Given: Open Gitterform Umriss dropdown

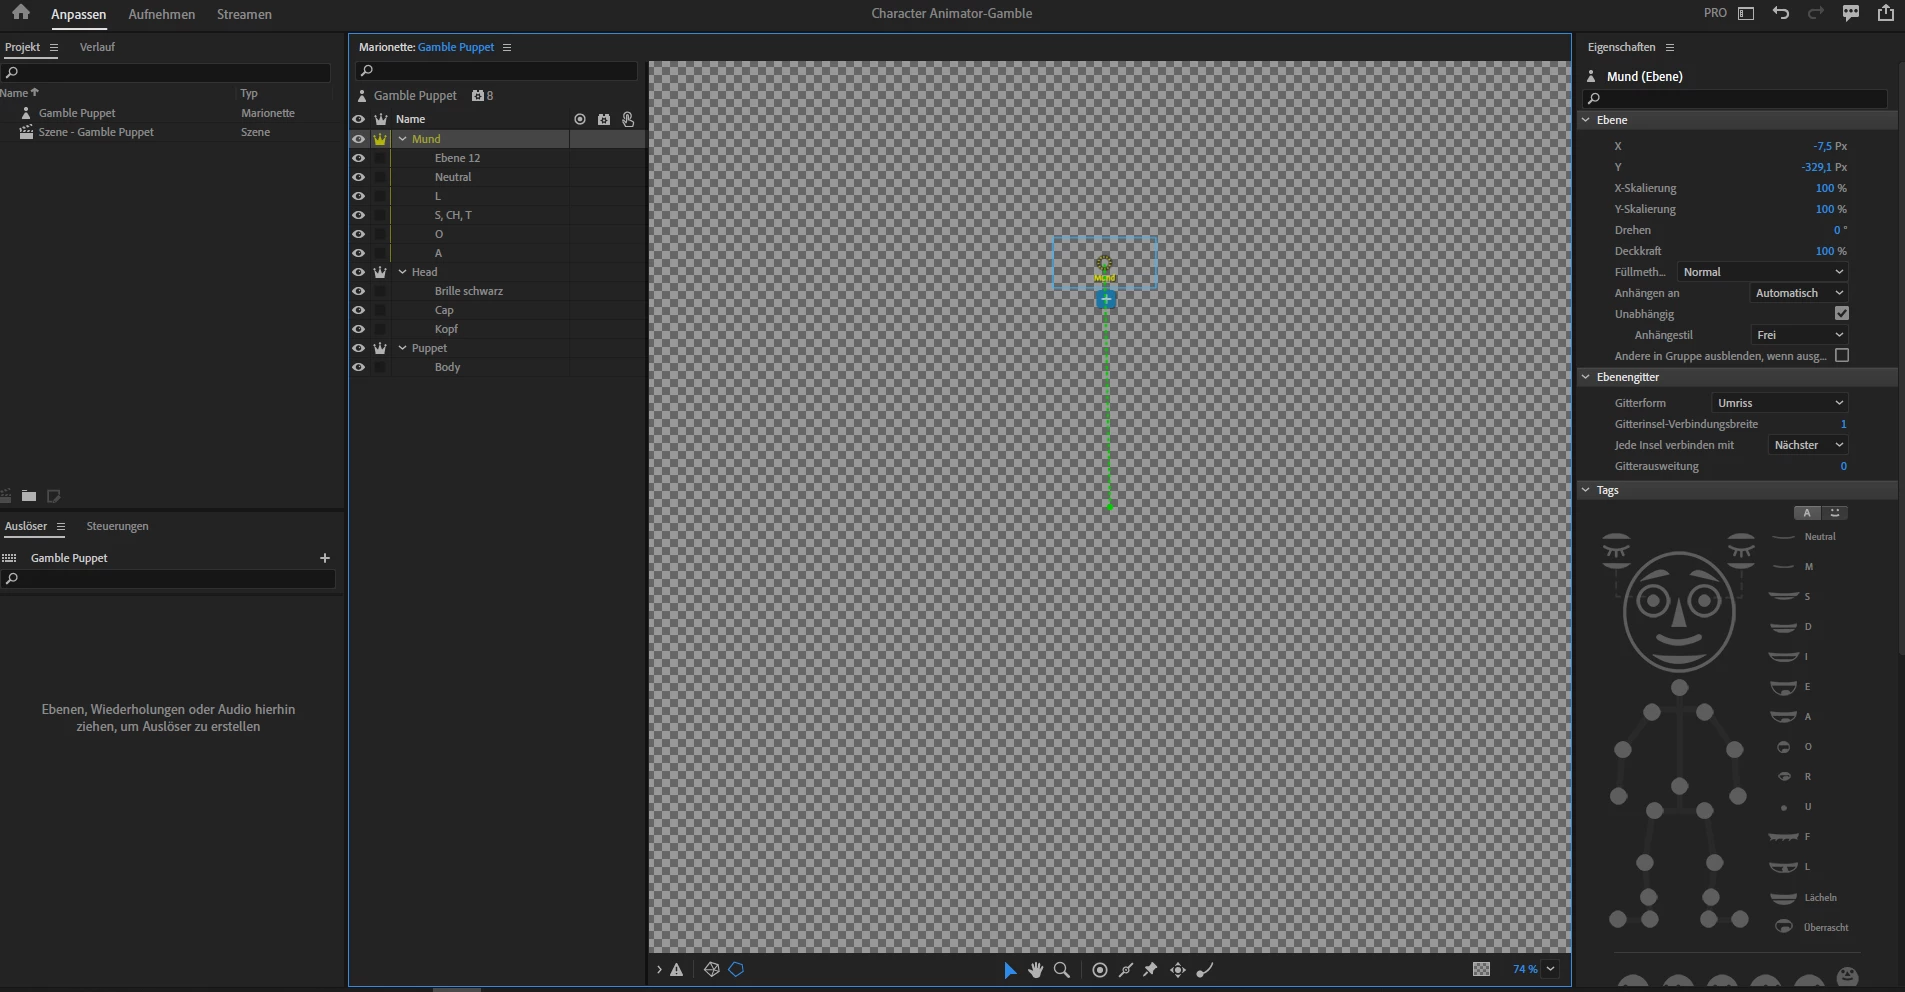Looking at the screenshot, I should pos(1779,403).
